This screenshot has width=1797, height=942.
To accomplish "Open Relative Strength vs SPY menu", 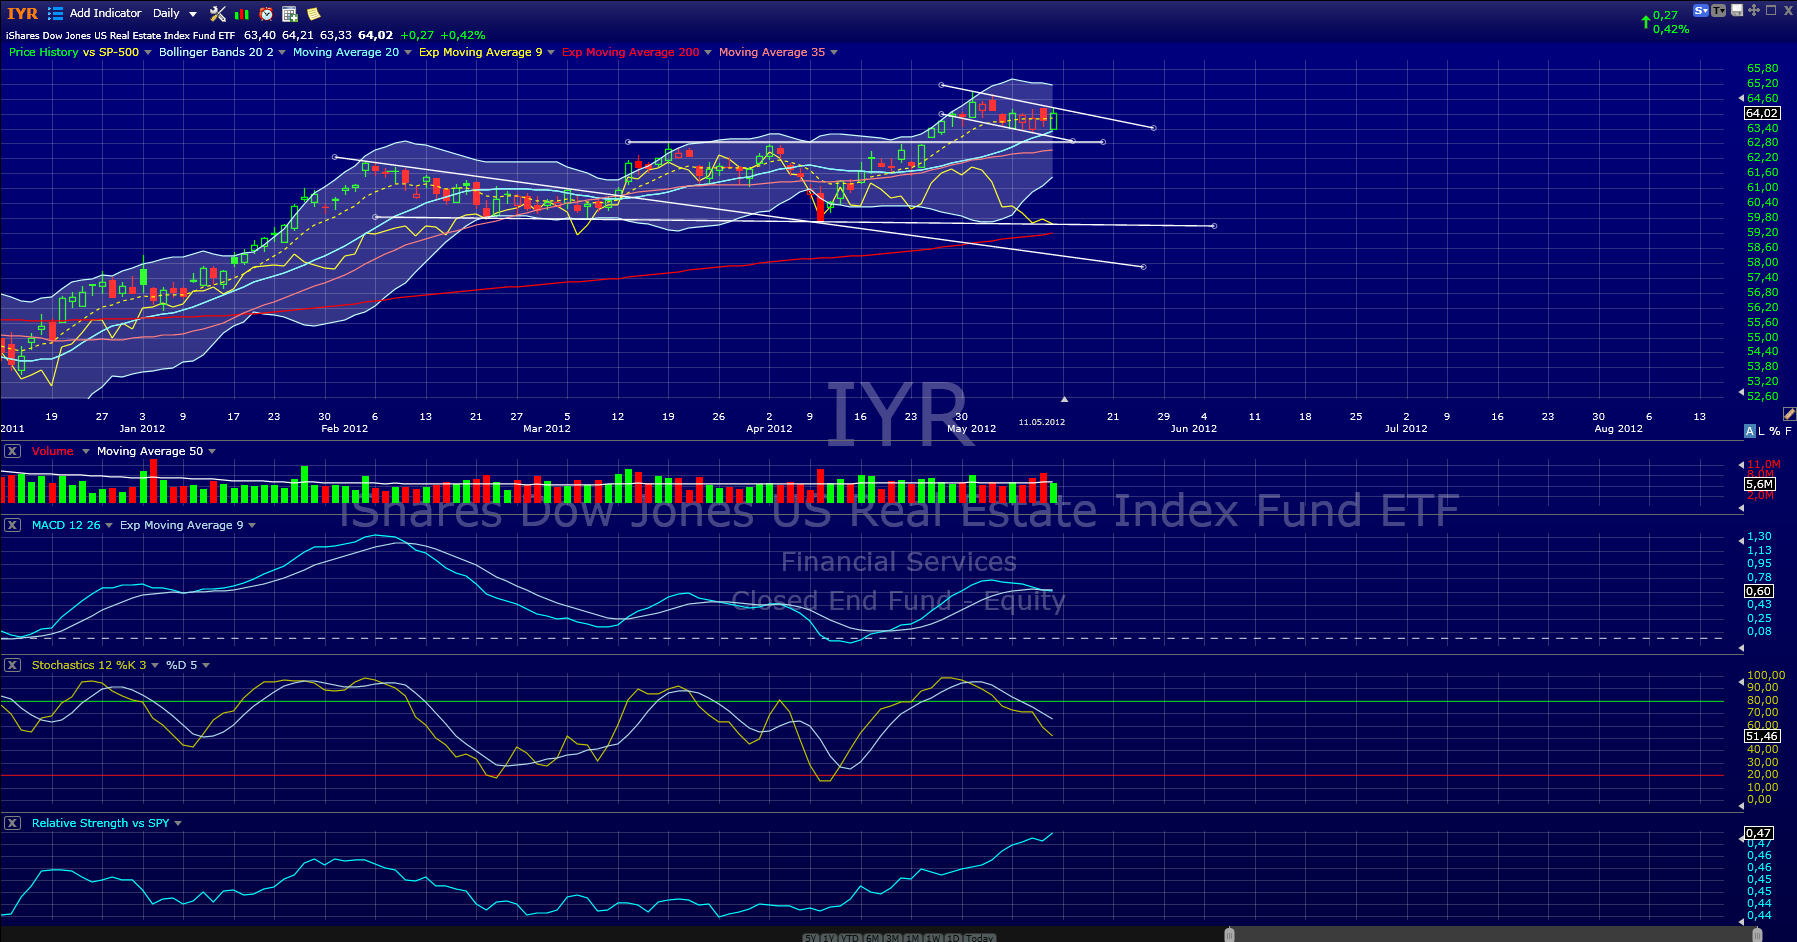I will coord(178,823).
